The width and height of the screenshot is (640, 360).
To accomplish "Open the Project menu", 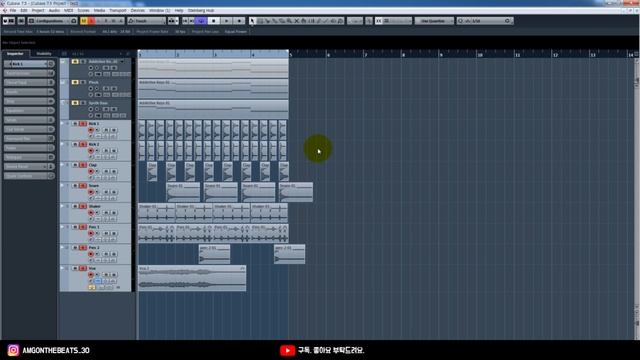I will pos(38,11).
